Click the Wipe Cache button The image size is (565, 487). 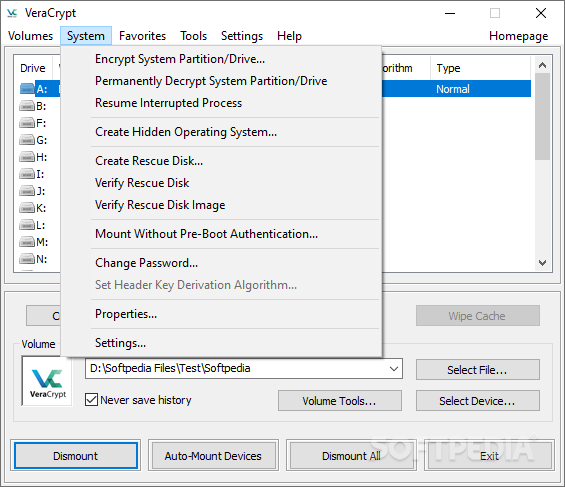pos(477,316)
